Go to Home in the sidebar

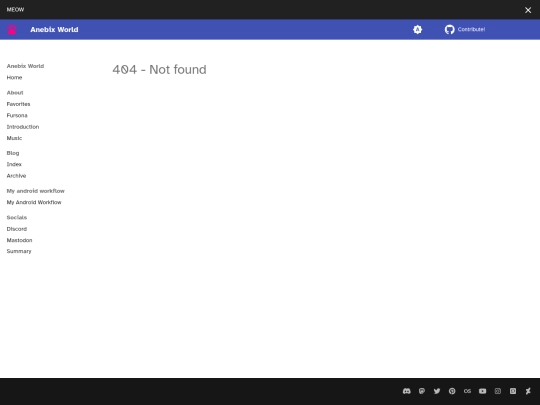pyautogui.click(x=14, y=77)
